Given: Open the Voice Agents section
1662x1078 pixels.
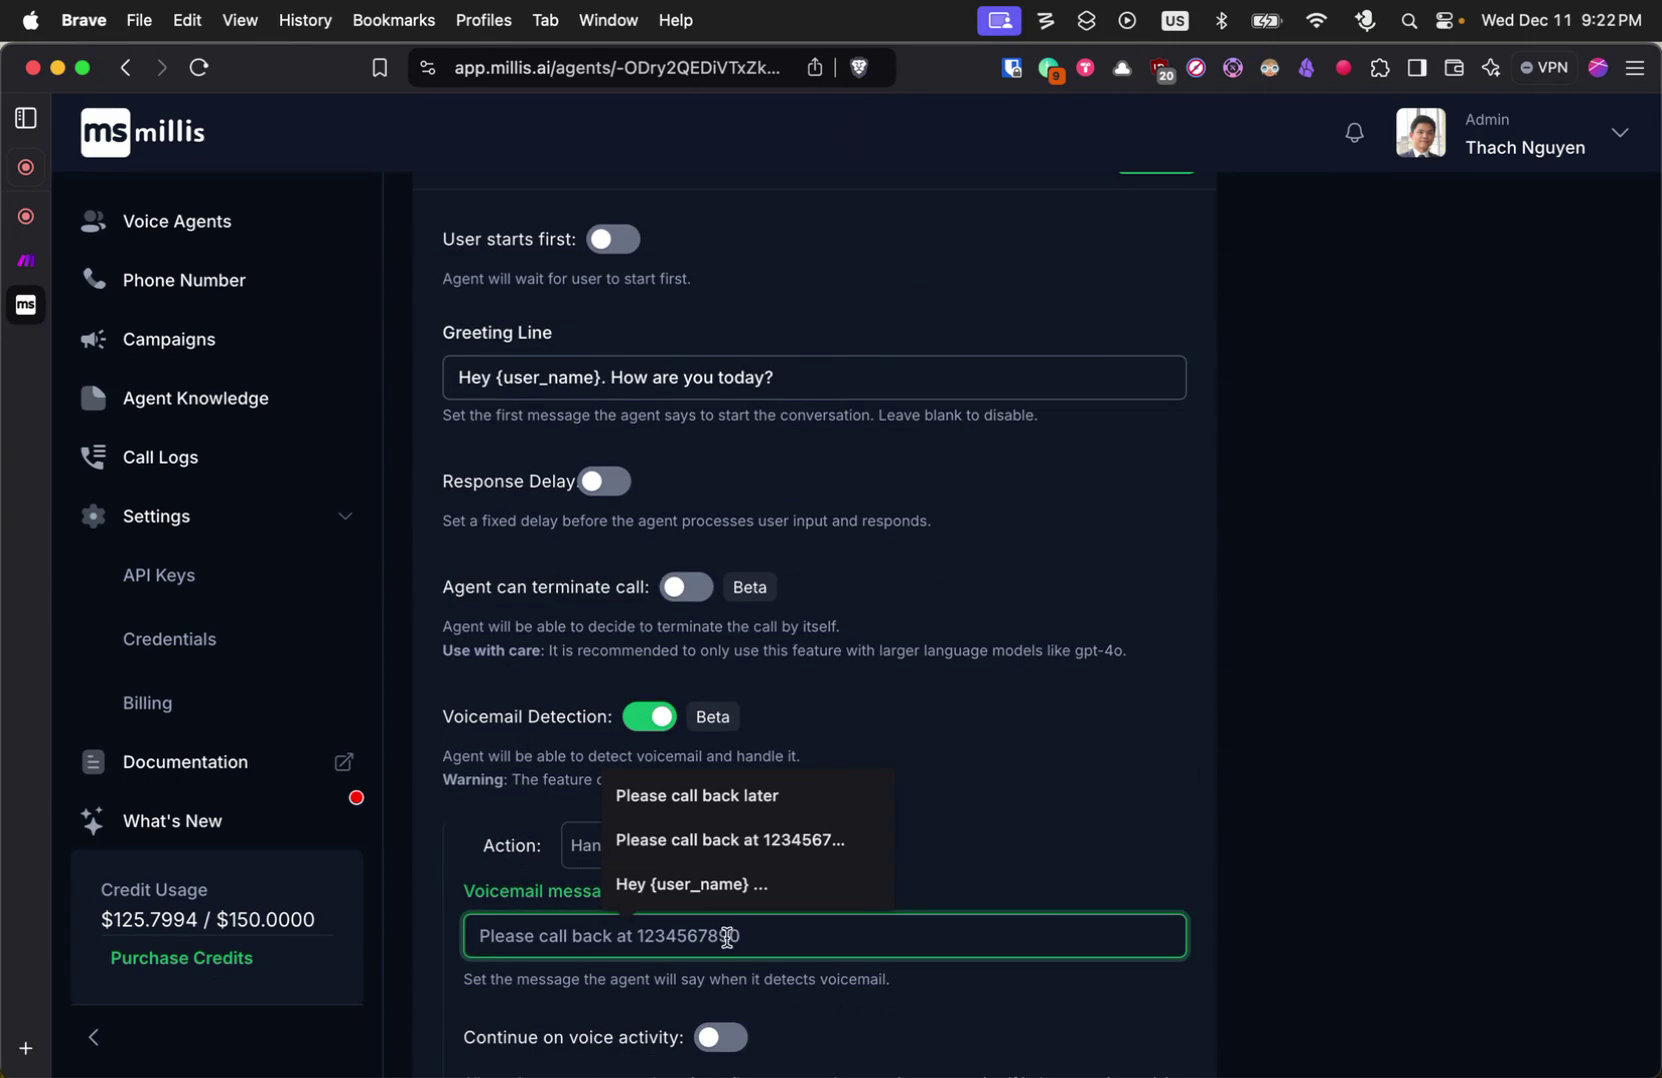Looking at the screenshot, I should pyautogui.click(x=176, y=221).
